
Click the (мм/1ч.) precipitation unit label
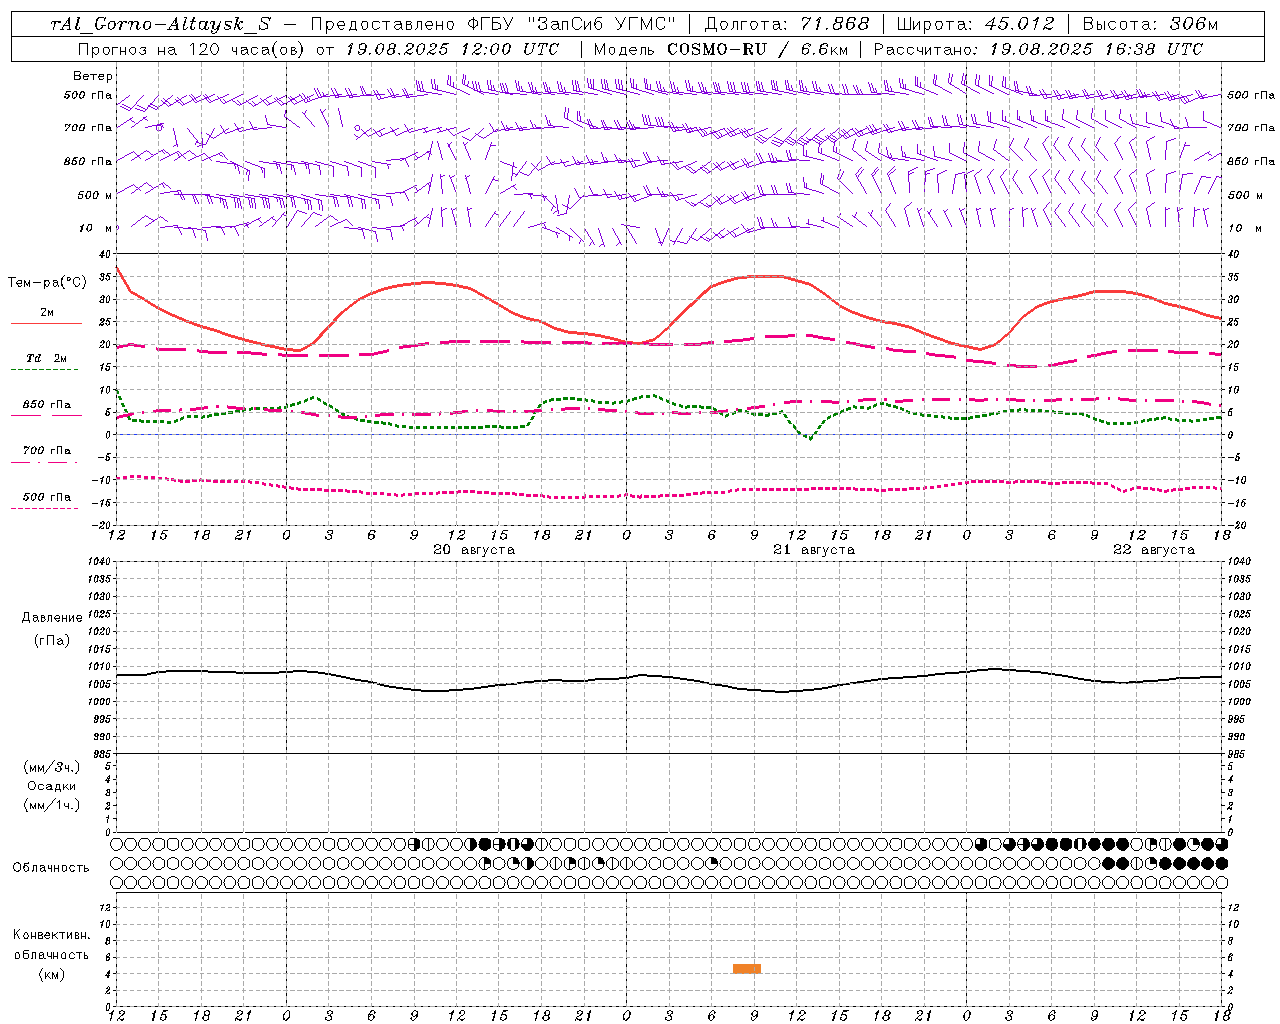(x=52, y=805)
